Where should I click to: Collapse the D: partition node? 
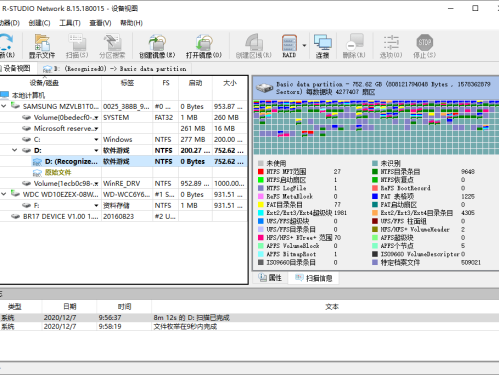tap(15, 150)
